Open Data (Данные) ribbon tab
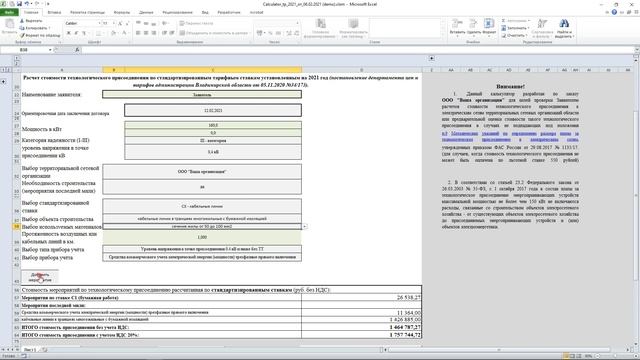This screenshot has width=640, height=360. point(146,12)
